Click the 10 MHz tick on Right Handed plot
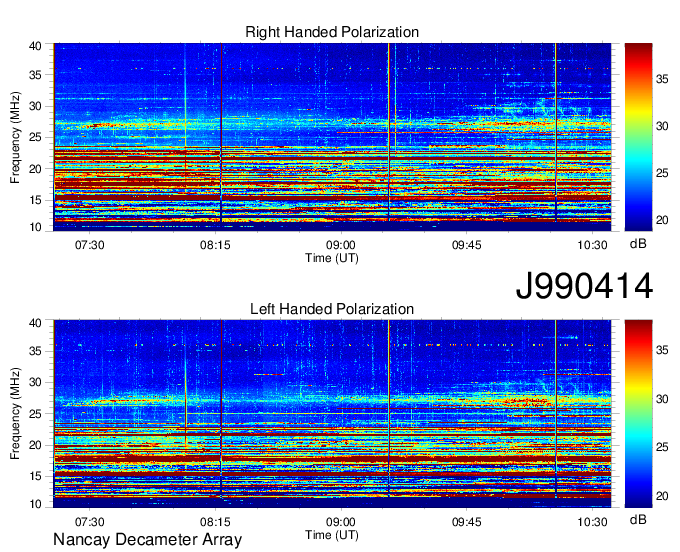The width and height of the screenshot is (680, 552). tap(35, 227)
